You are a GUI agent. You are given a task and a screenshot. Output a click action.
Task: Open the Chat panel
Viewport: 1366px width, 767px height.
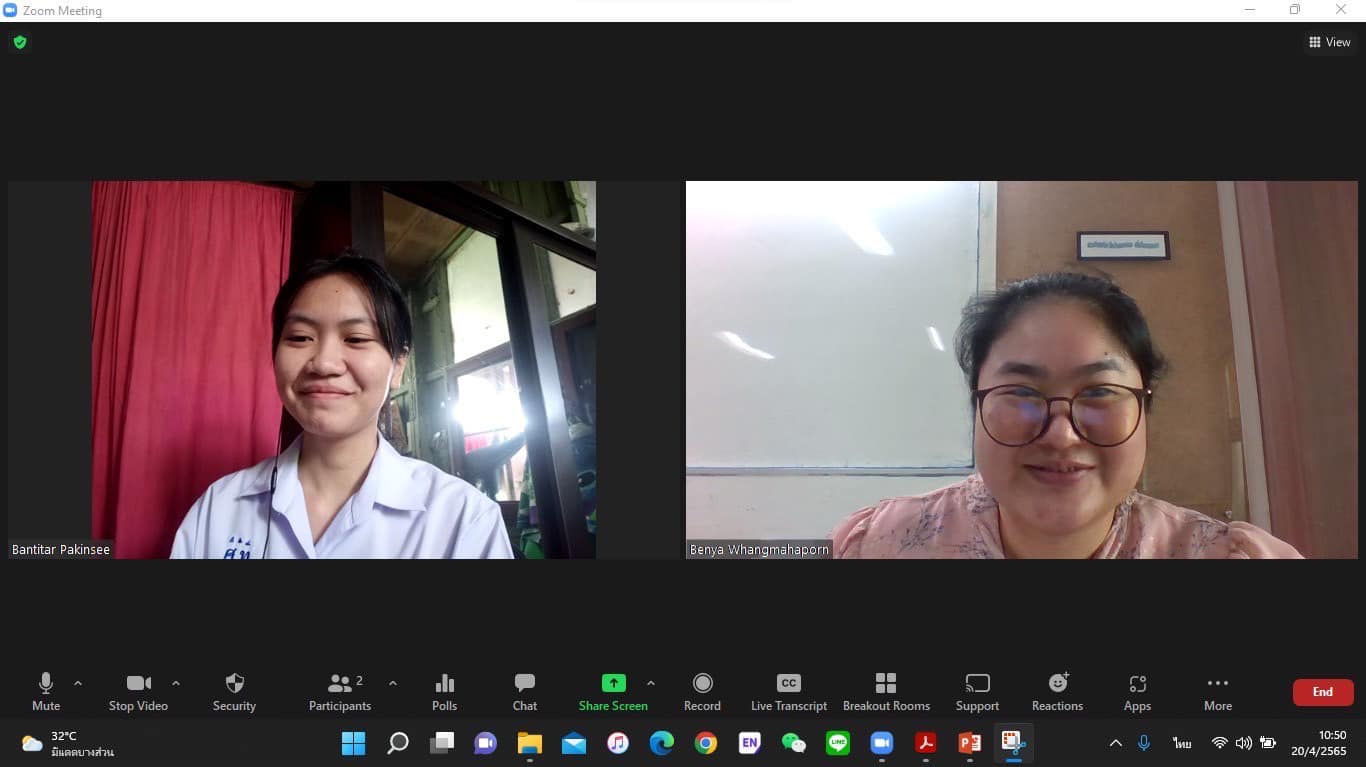click(525, 692)
